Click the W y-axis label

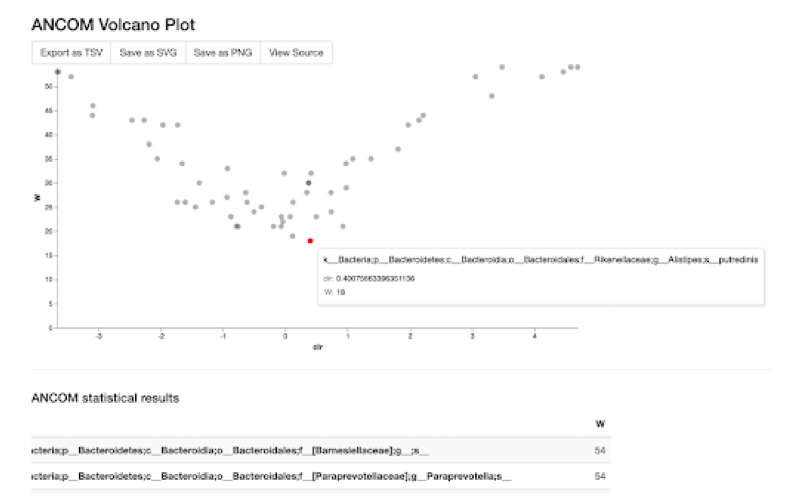[x=37, y=197]
